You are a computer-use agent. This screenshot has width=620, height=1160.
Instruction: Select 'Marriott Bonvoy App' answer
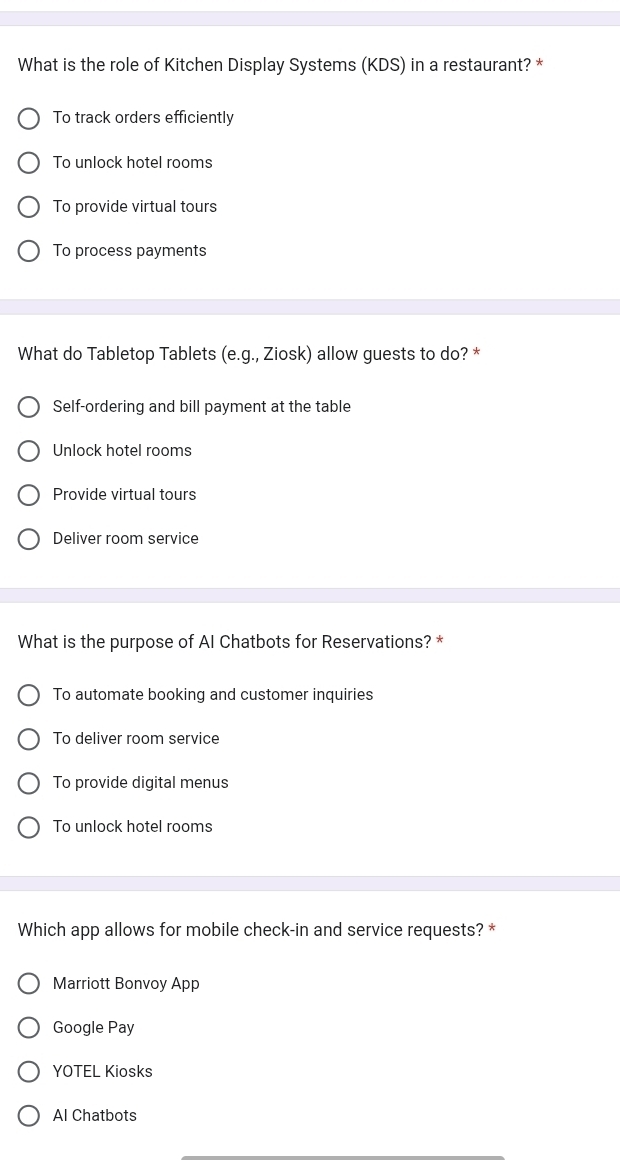click(30, 984)
